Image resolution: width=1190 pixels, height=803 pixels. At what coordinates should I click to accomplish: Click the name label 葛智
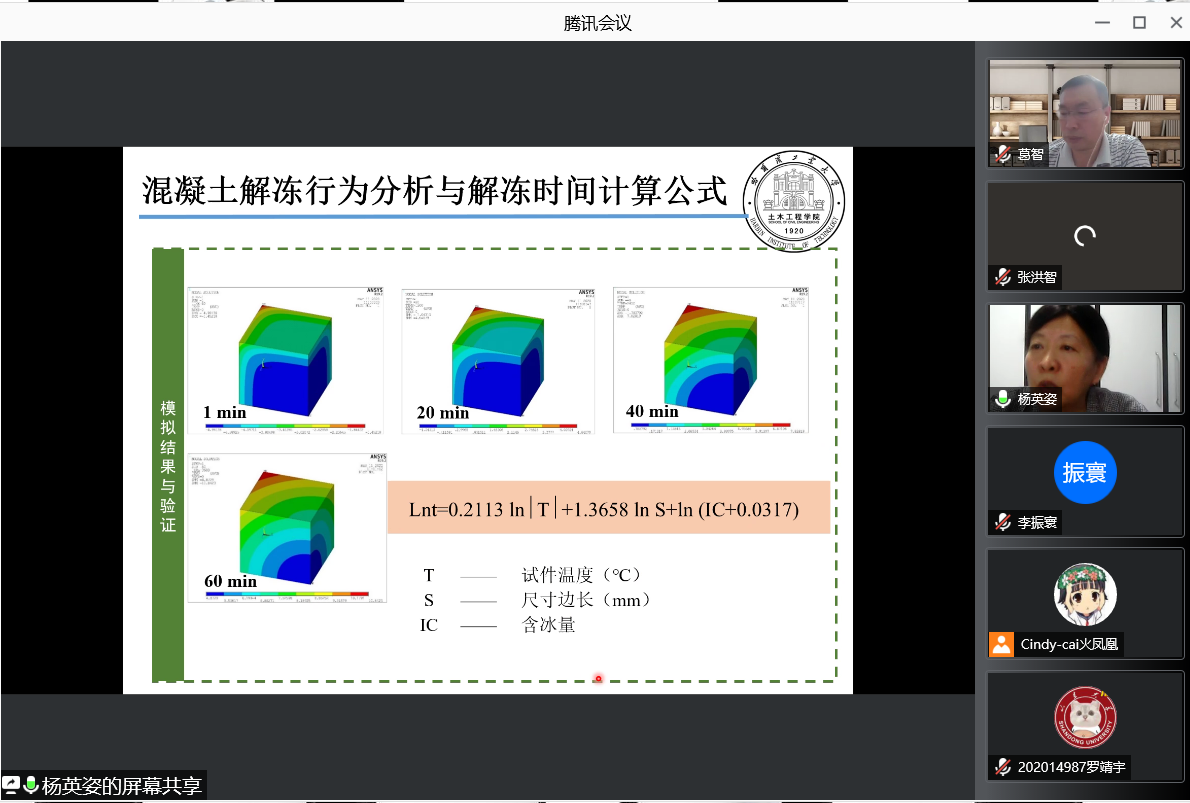[x=1031, y=155]
